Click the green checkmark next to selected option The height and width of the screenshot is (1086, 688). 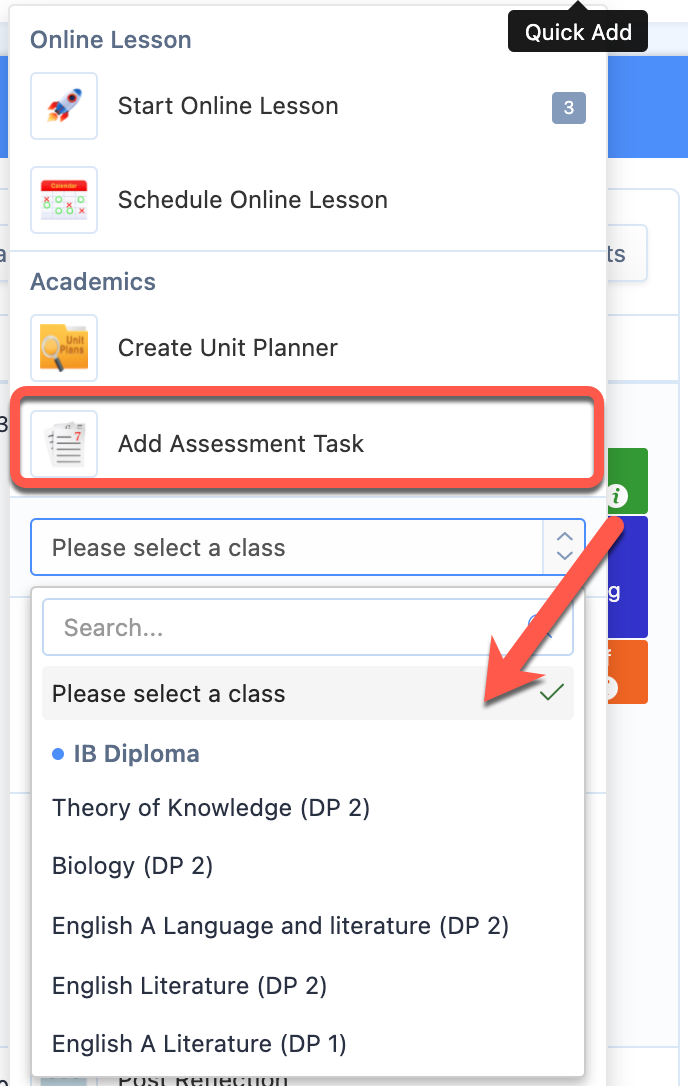[x=552, y=692]
